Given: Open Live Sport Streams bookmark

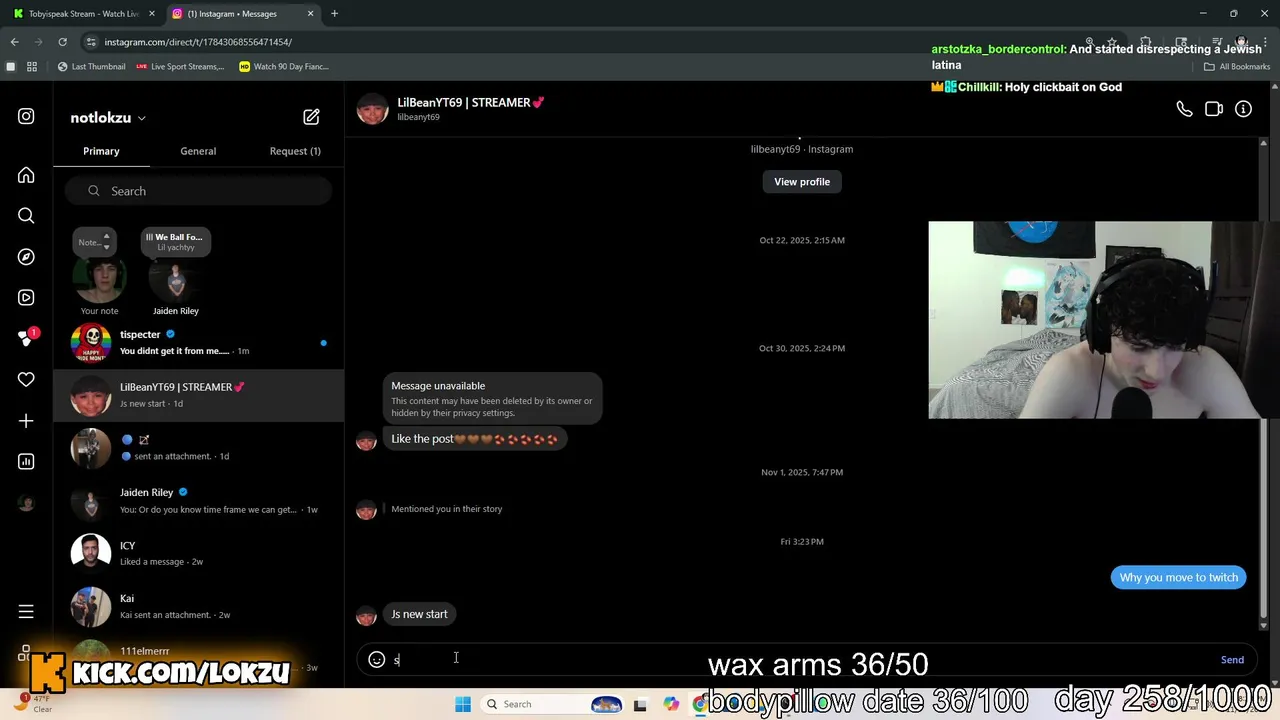Looking at the screenshot, I should [180, 67].
